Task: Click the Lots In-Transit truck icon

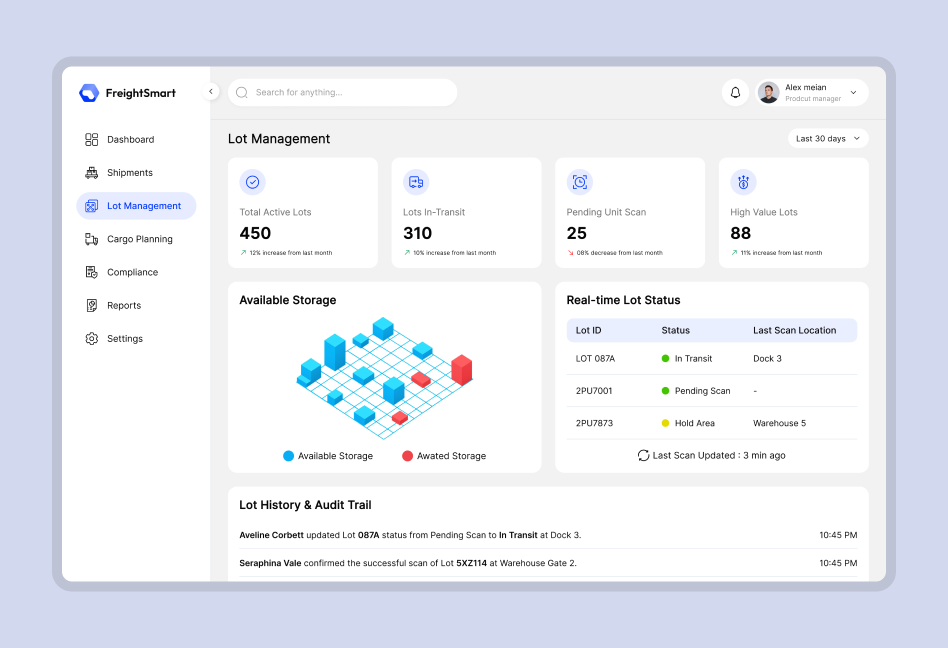Action: (x=416, y=182)
